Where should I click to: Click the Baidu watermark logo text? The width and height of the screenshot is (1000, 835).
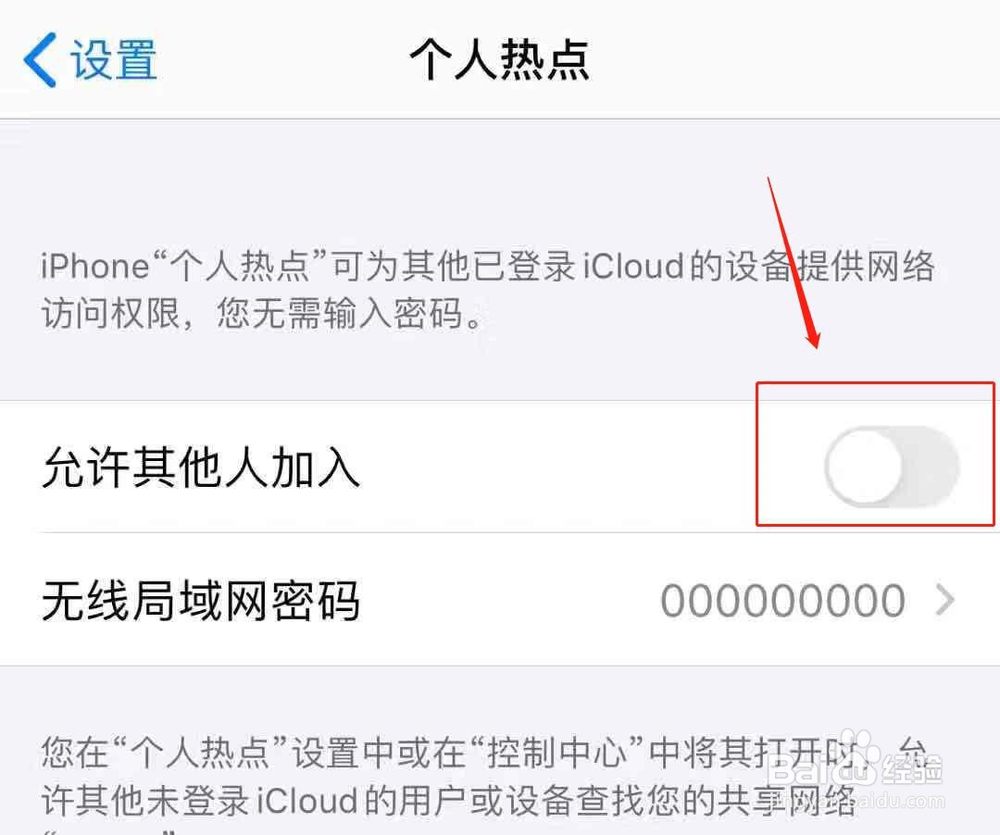point(821,767)
